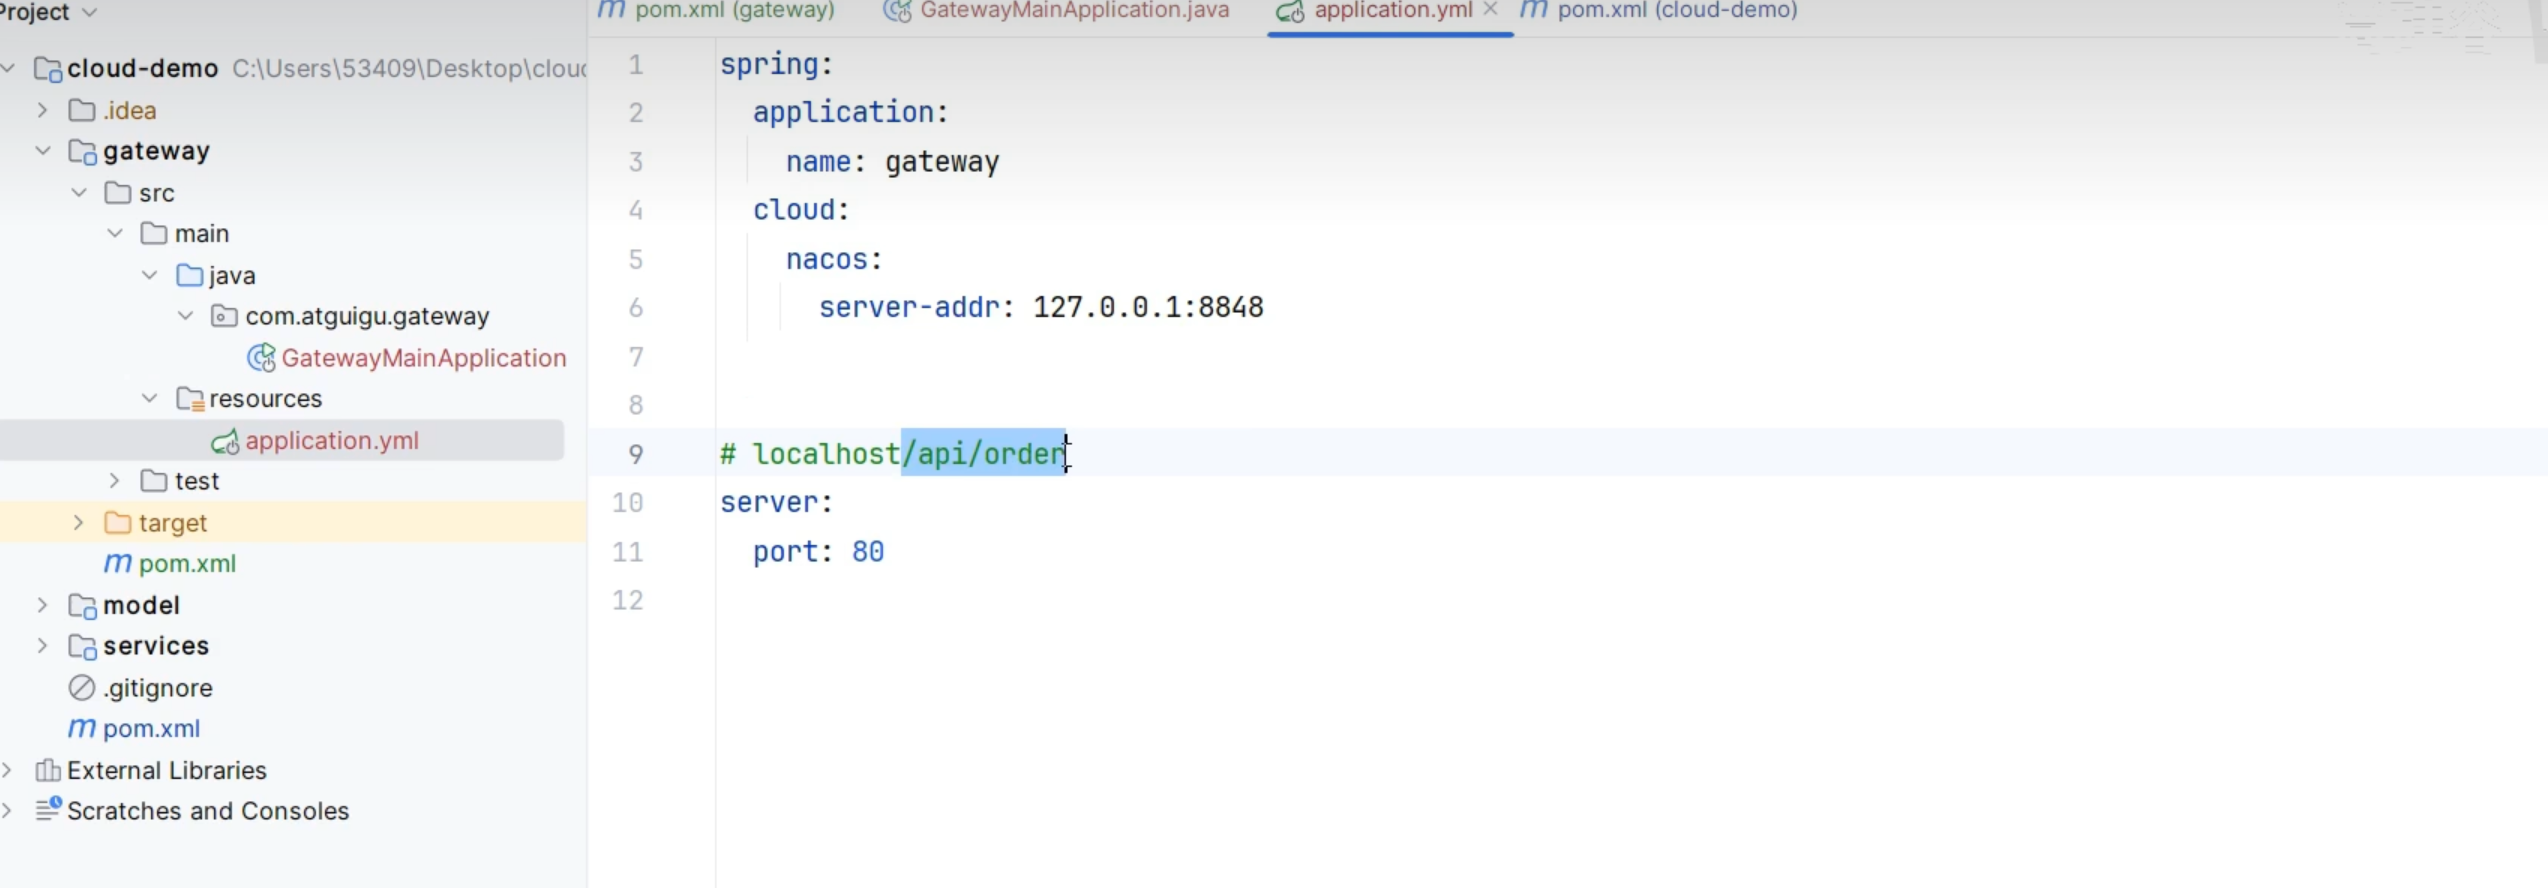Click the Scratches and Consoles icon

point(47,810)
